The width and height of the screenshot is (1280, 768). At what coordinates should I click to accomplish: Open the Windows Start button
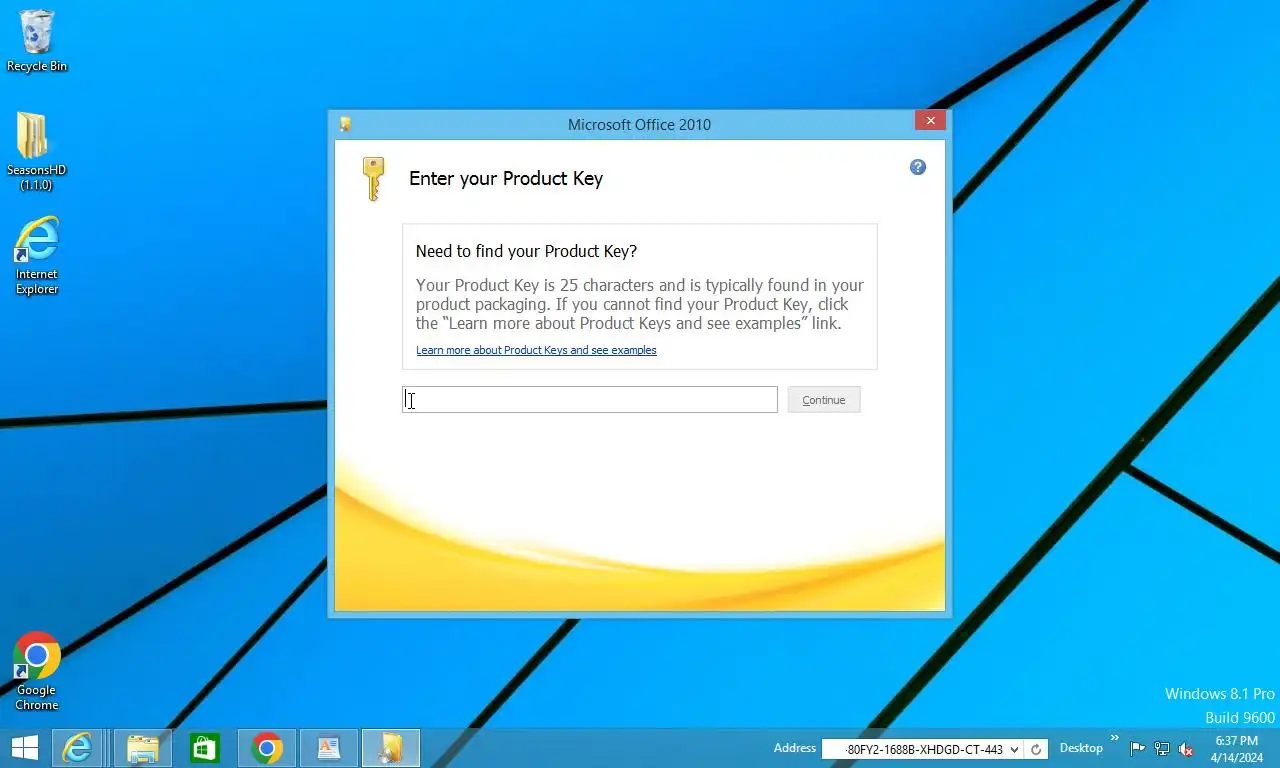pyautogui.click(x=25, y=748)
